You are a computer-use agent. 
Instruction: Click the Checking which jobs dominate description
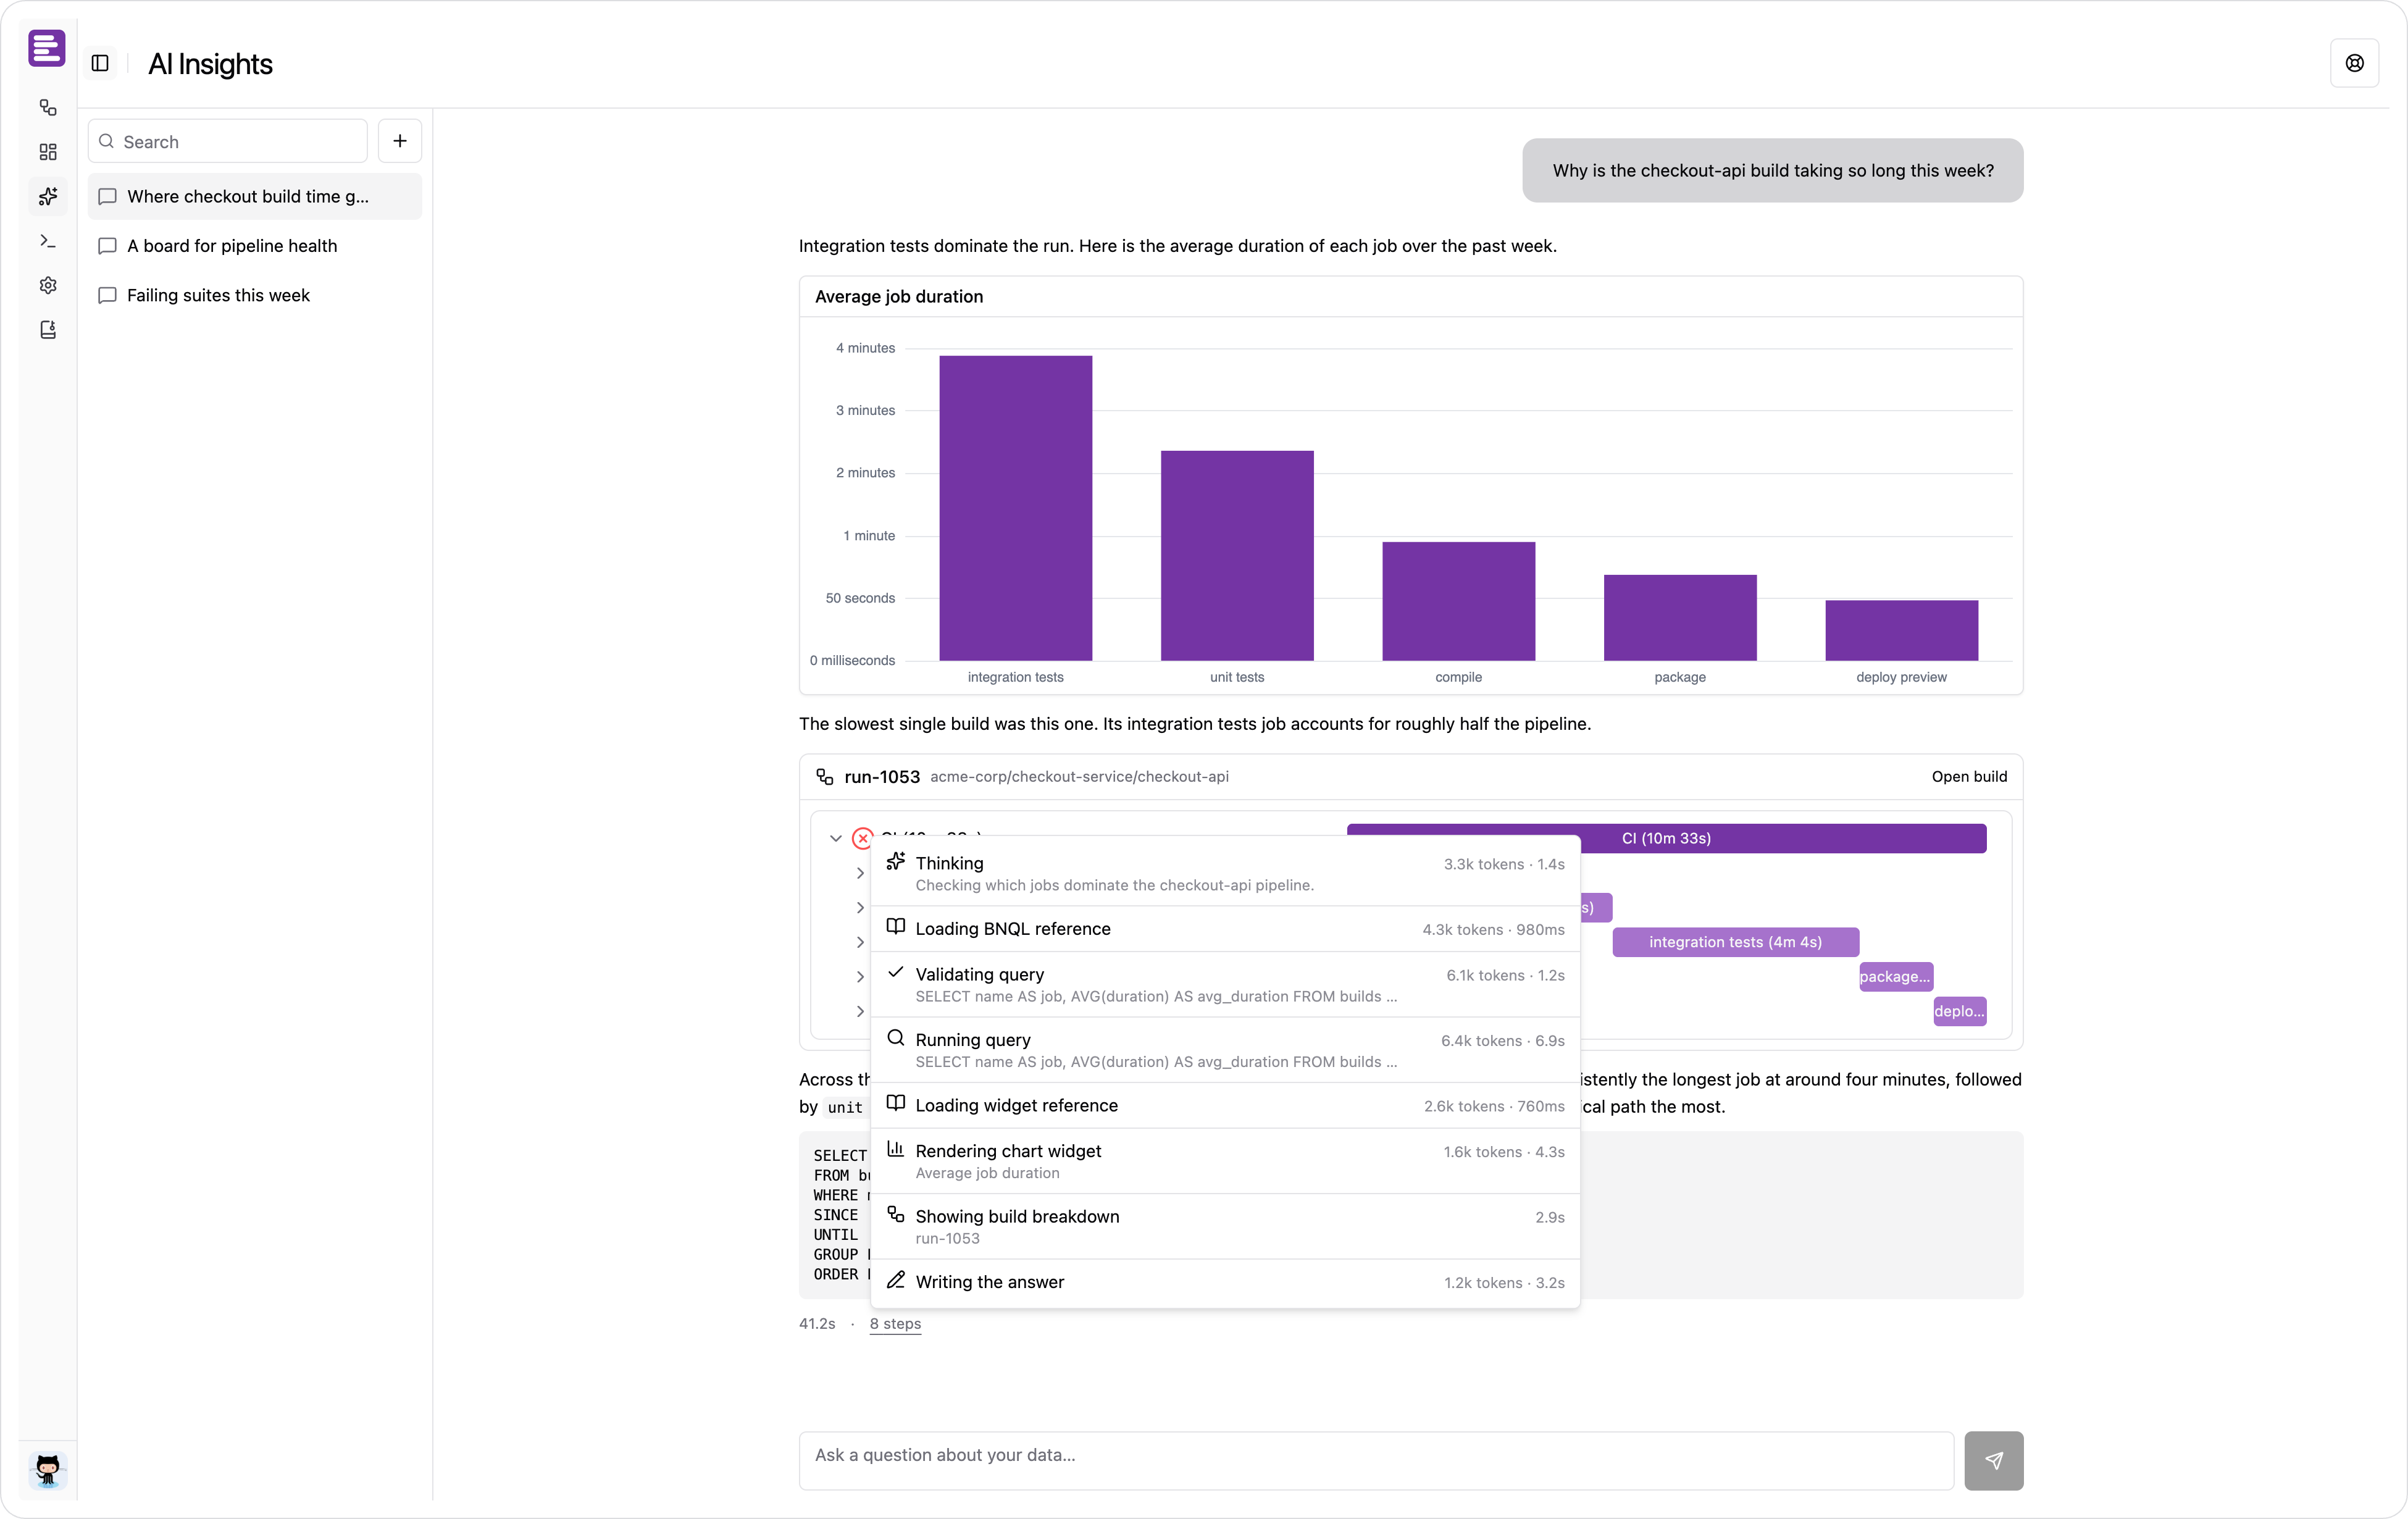coord(1115,885)
